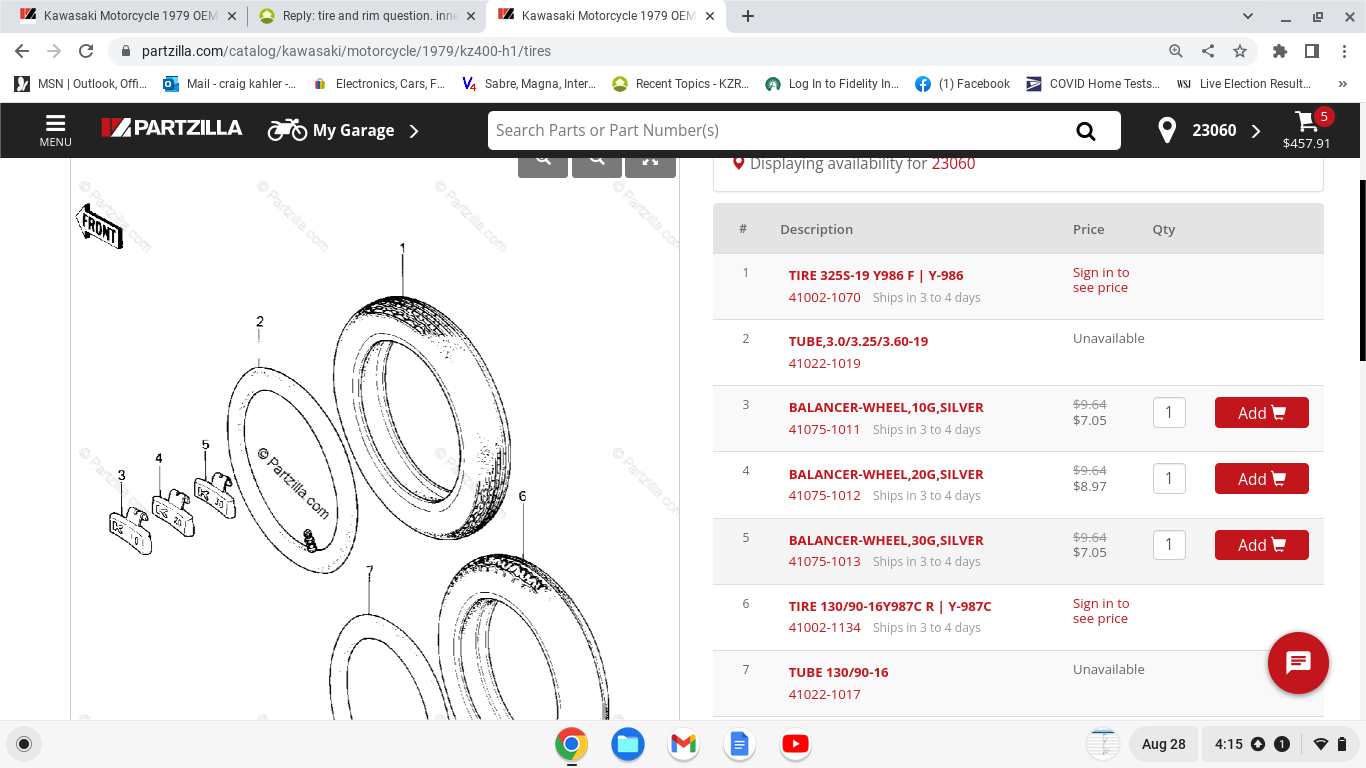The height and width of the screenshot is (768, 1366).
Task: Focus the Search Parts or Part Number field
Action: (775, 130)
